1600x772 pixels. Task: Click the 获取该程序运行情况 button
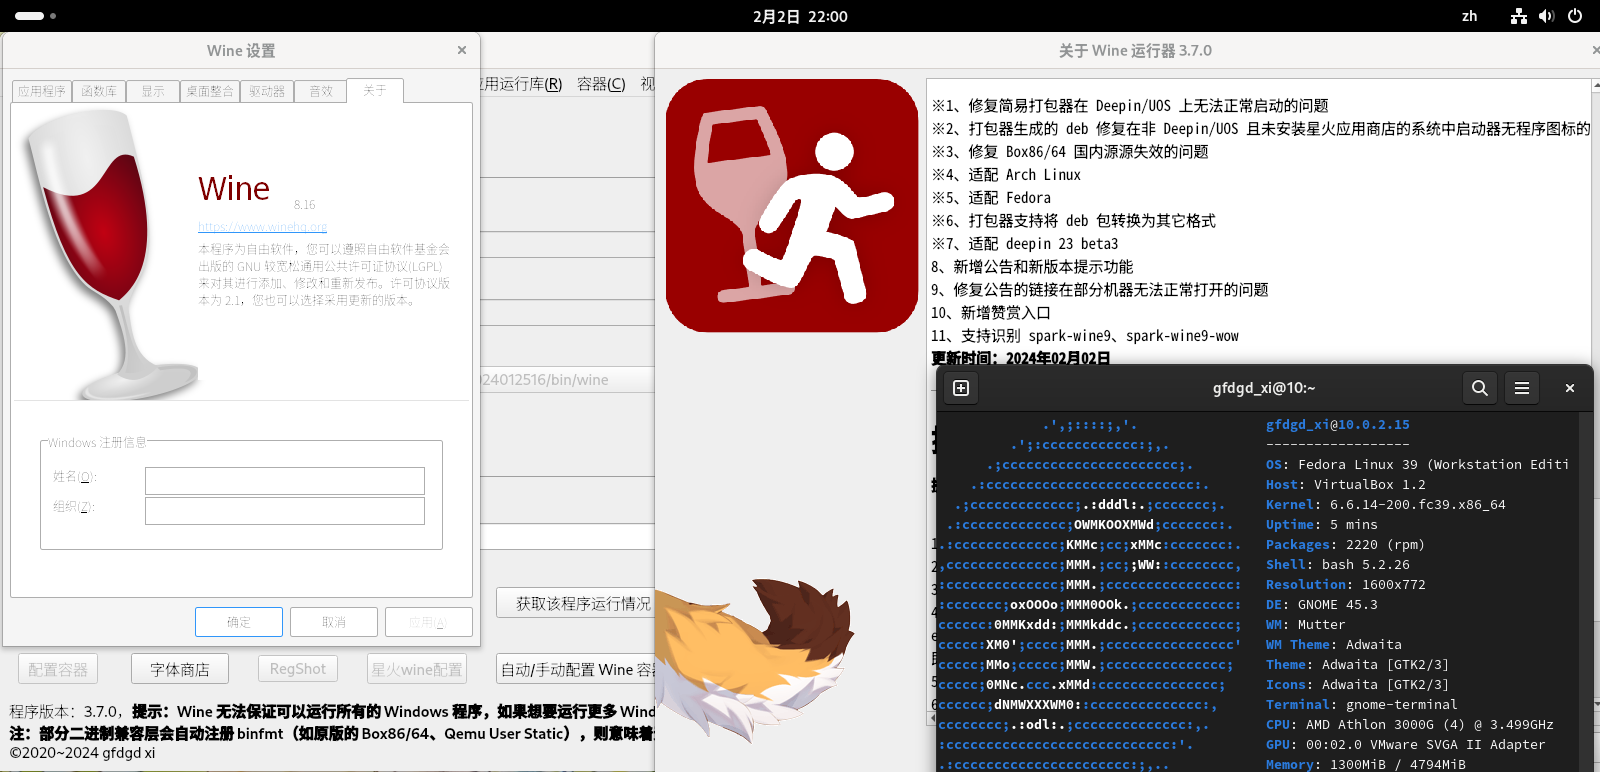576,603
